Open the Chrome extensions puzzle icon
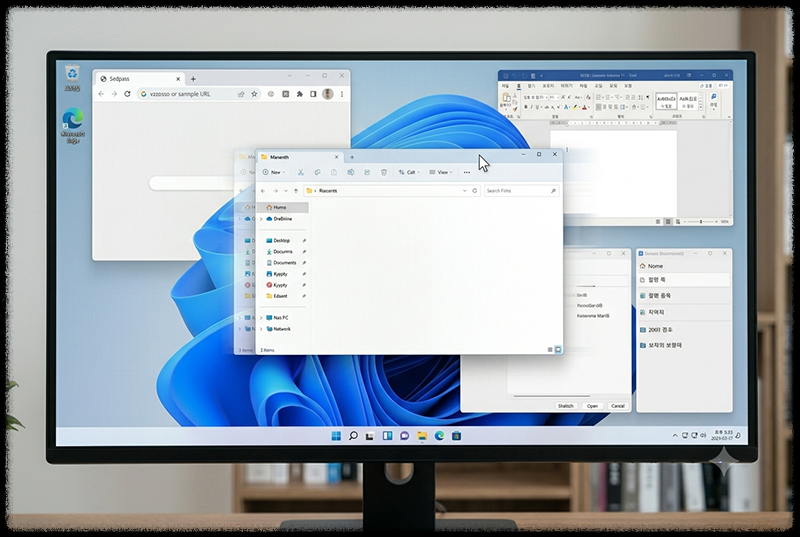Screen dimensions: 800x537 coord(299,94)
